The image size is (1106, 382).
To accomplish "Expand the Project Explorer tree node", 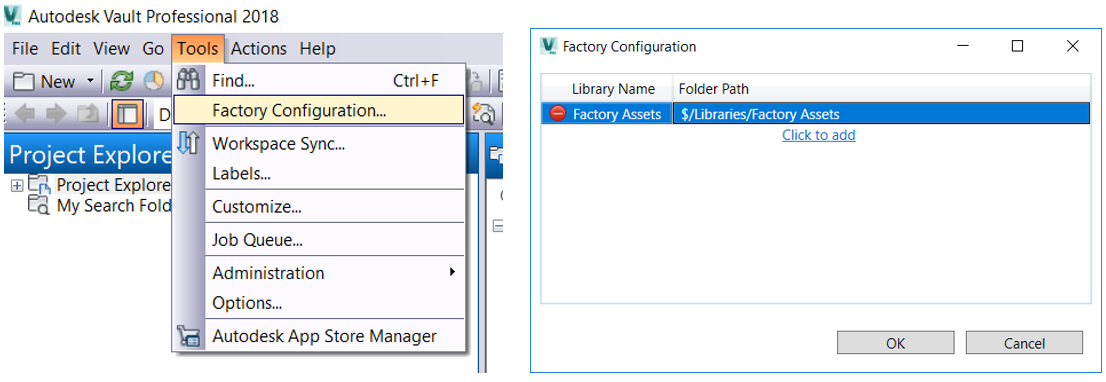I will pyautogui.click(x=17, y=185).
